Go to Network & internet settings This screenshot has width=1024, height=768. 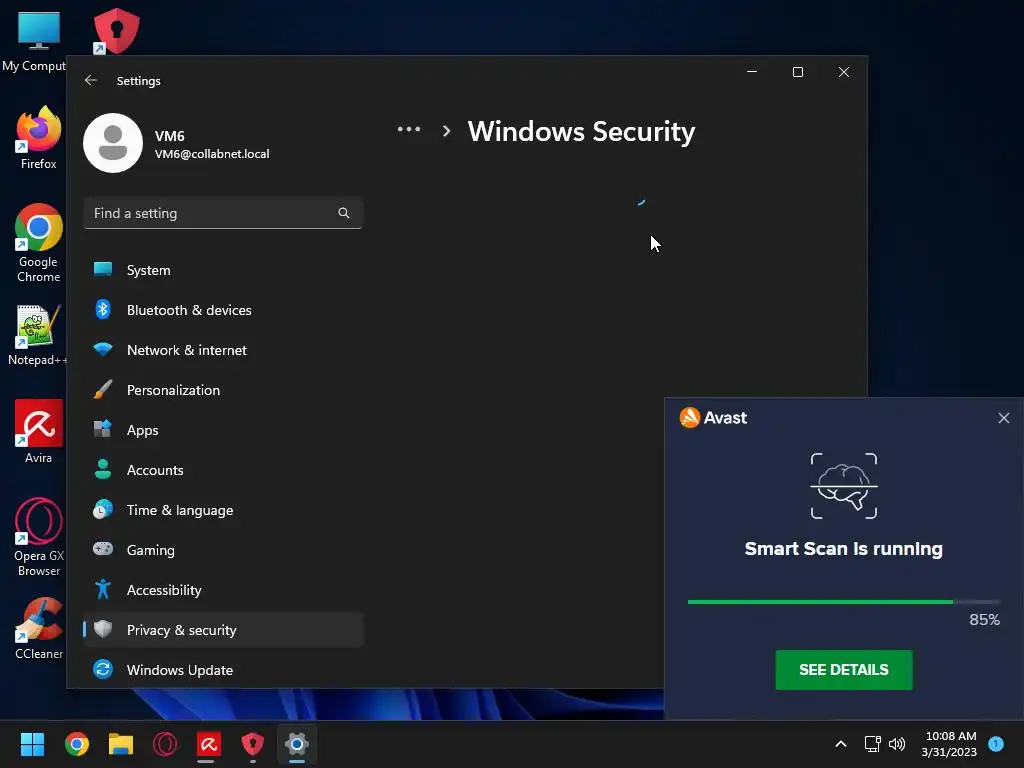pyautogui.click(x=223, y=350)
